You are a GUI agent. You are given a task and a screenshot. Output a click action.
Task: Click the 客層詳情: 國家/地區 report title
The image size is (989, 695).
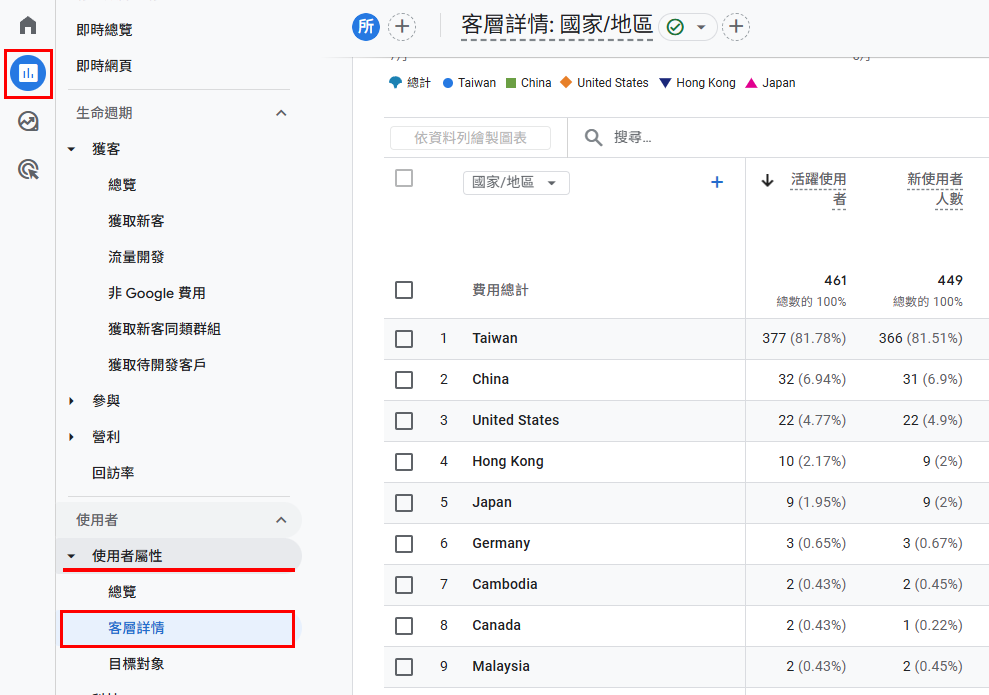[x=557, y=26]
